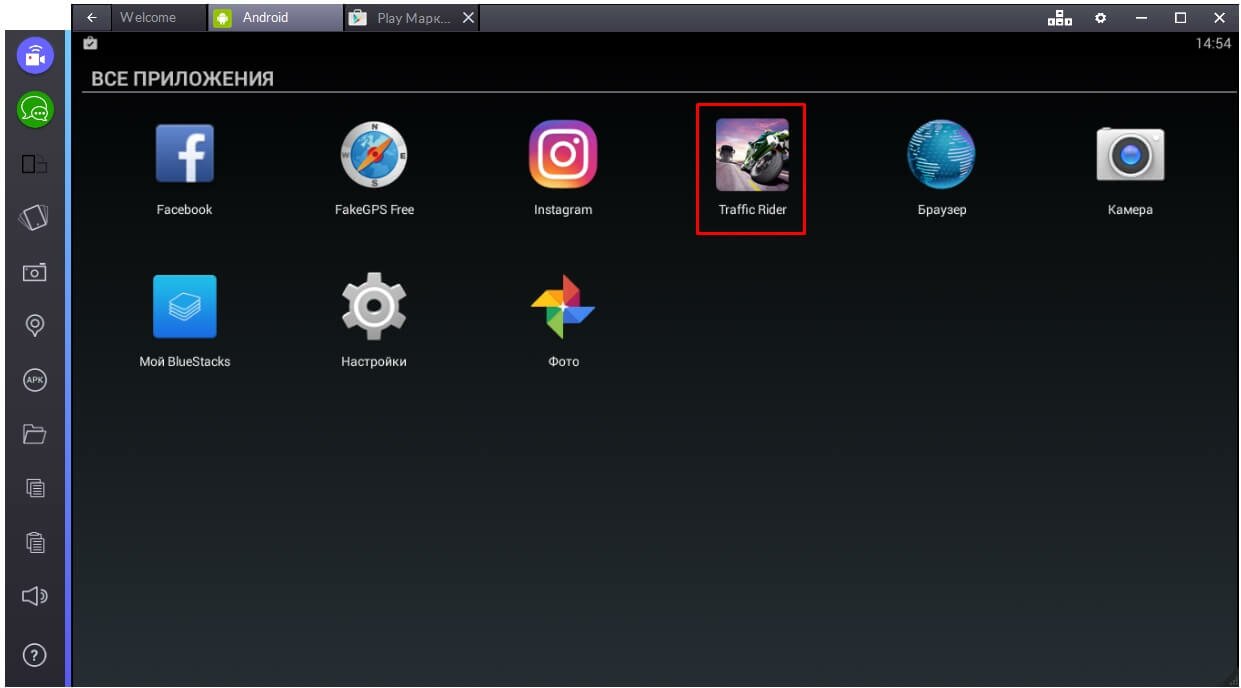
Task: Set location using the sidebar pin icon
Action: [35, 325]
